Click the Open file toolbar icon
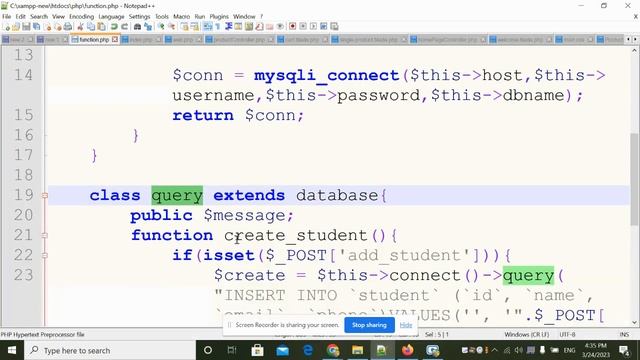Viewport: 640px width, 360px height. tap(16, 27)
